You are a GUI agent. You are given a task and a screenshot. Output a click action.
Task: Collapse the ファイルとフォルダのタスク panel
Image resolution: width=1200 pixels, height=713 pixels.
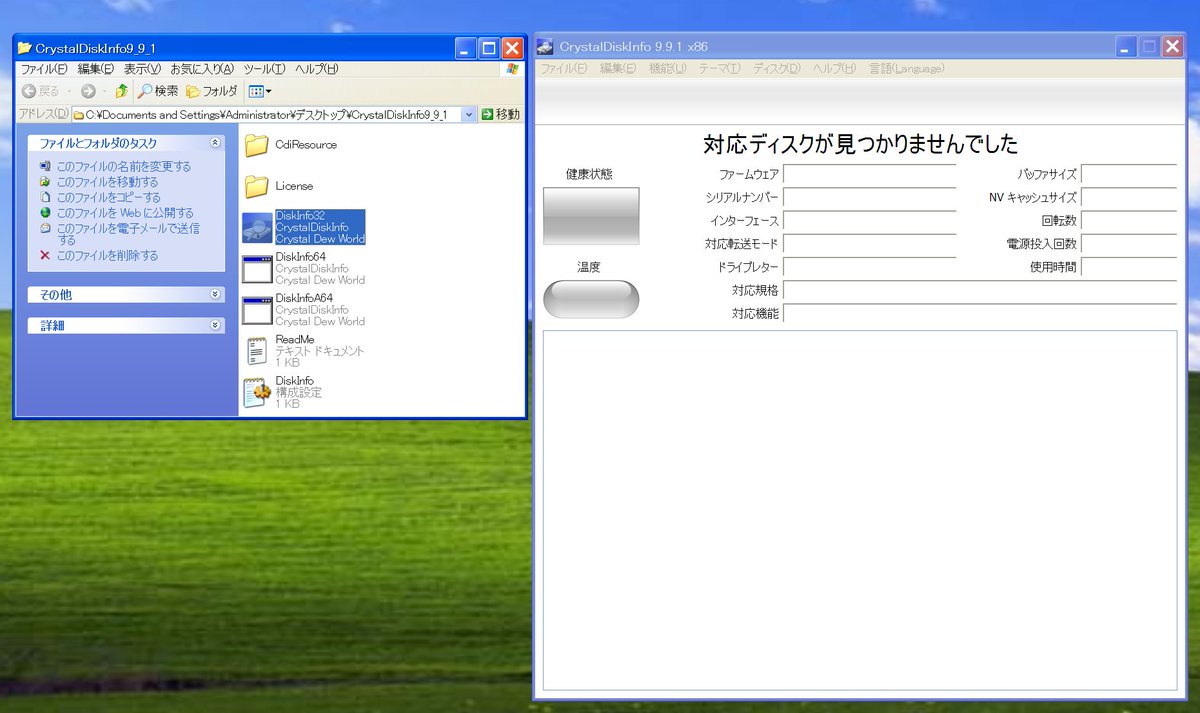pyautogui.click(x=215, y=143)
